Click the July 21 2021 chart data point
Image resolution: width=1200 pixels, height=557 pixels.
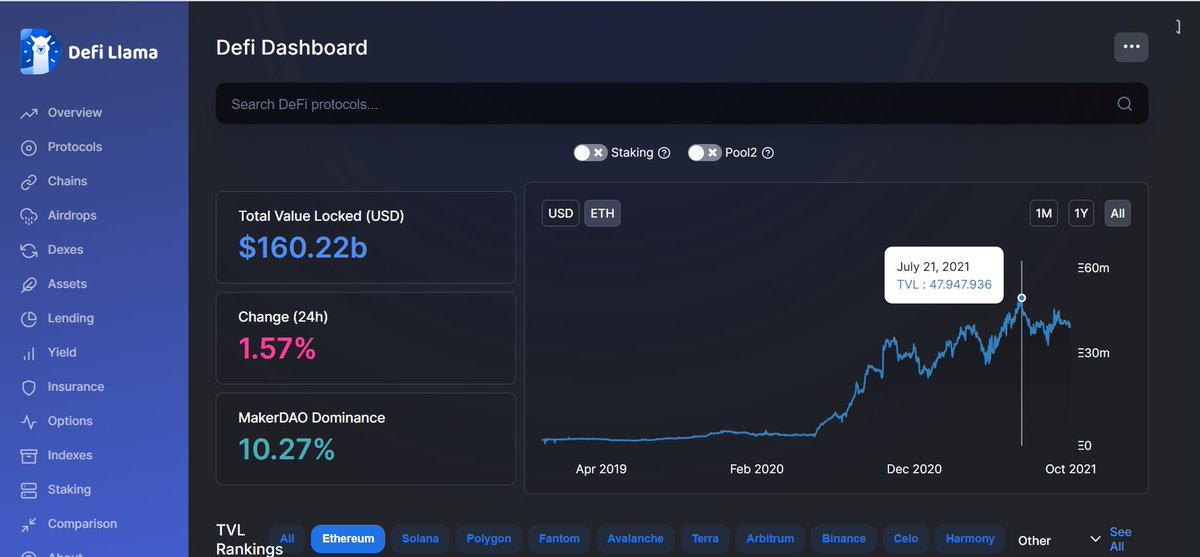[x=1021, y=298]
